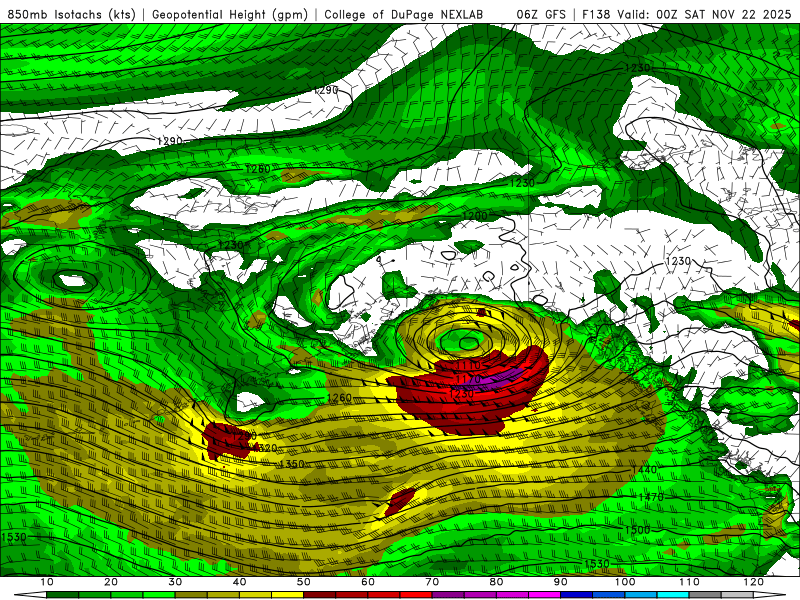The image size is (800, 600).
Task: Click the "1350" height contour label
Action: 292,464
